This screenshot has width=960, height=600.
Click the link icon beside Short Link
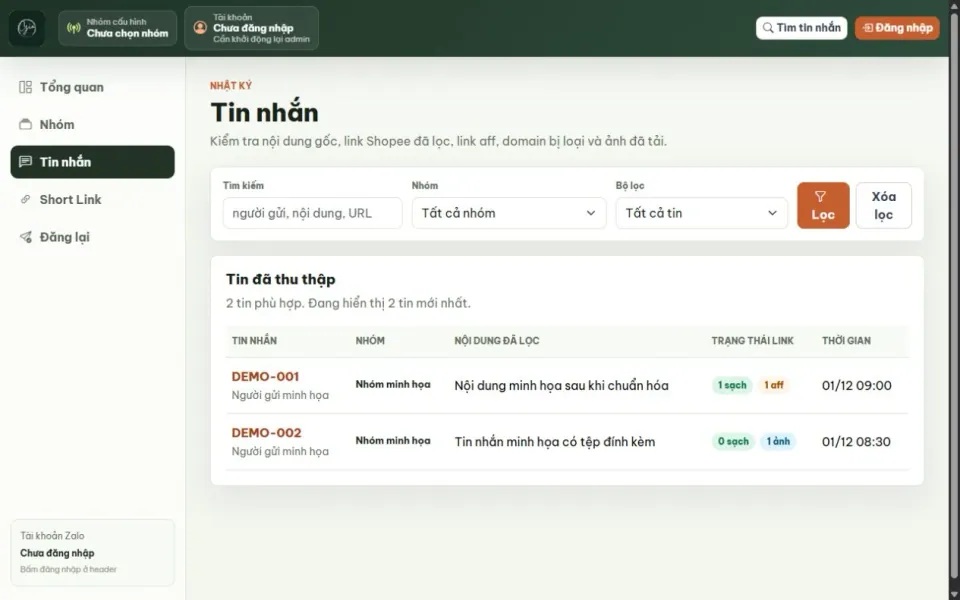click(x=25, y=199)
